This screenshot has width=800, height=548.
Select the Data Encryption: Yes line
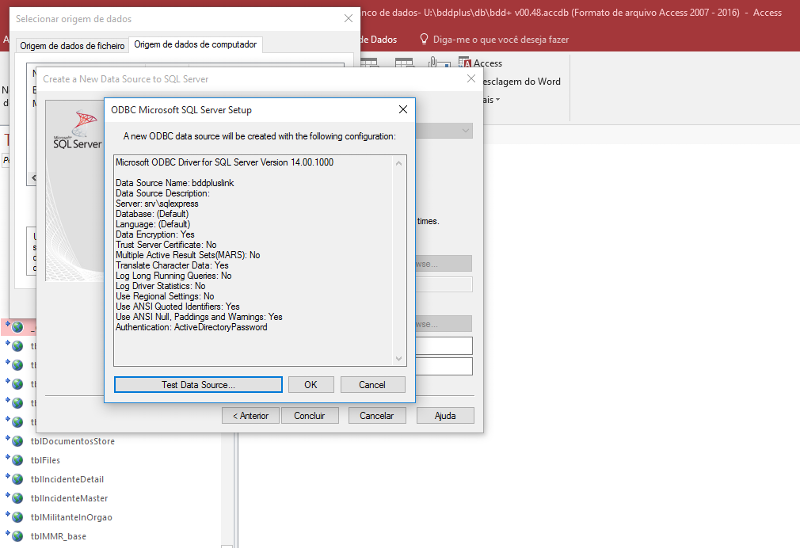[155, 234]
